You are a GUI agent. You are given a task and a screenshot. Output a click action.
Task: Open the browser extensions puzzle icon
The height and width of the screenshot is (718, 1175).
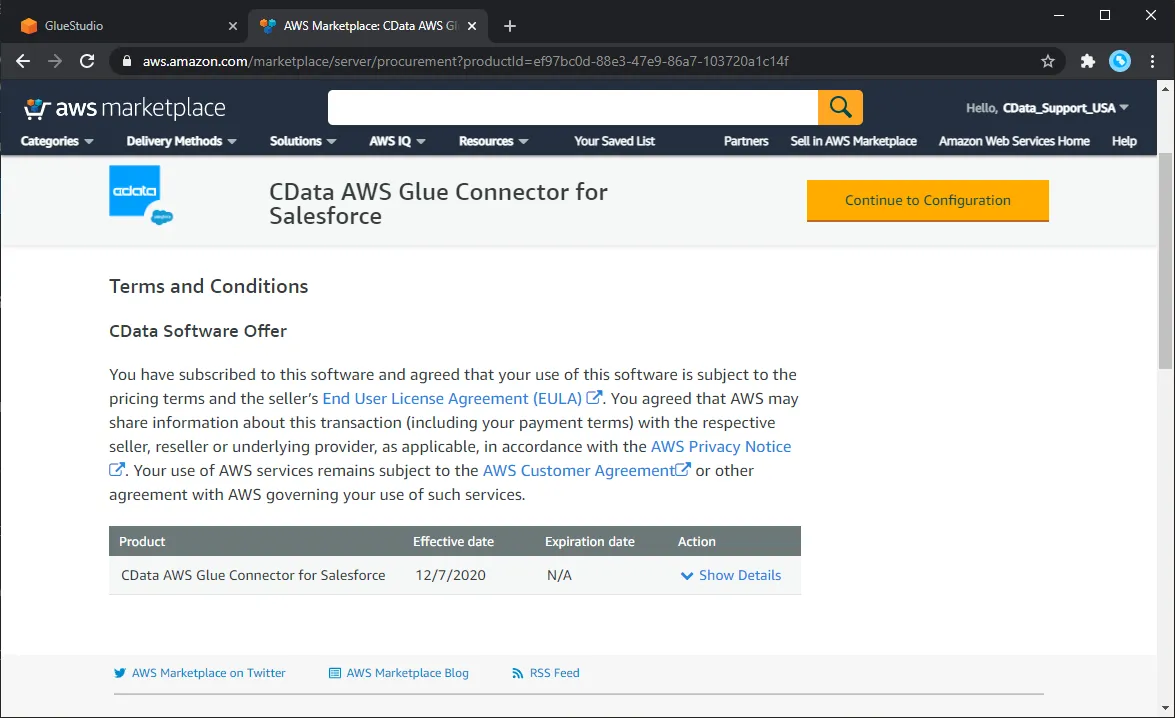pos(1087,61)
